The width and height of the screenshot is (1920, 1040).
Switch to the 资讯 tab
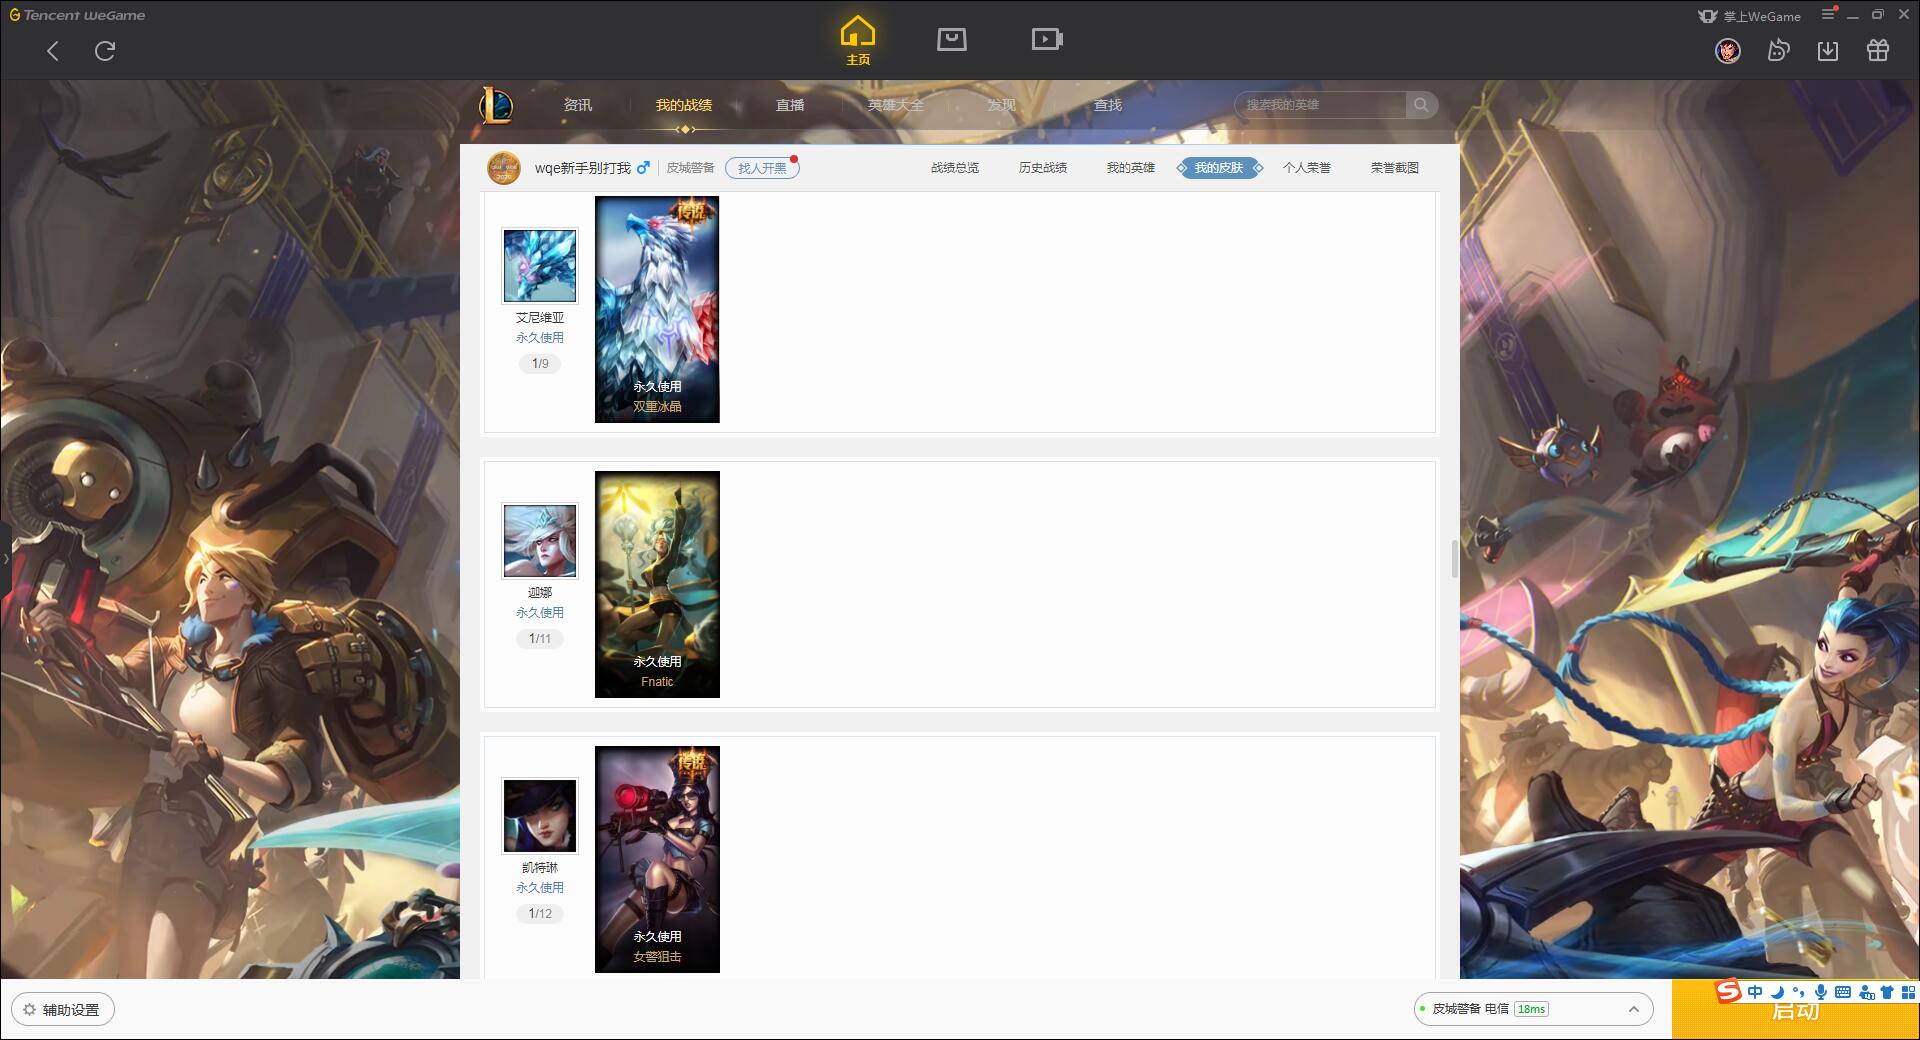(577, 105)
